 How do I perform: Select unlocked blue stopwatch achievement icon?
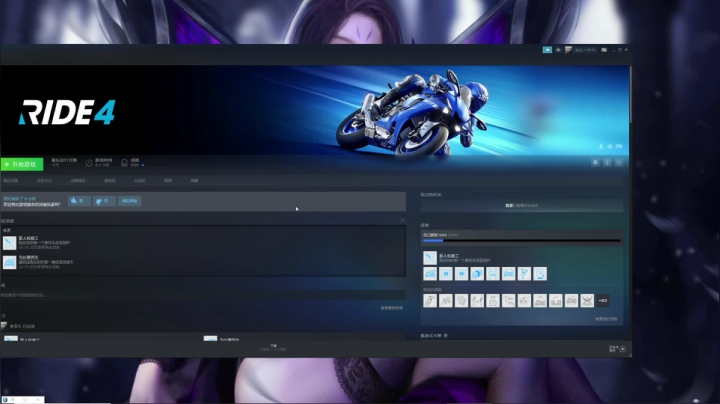pyautogui.click(x=540, y=274)
